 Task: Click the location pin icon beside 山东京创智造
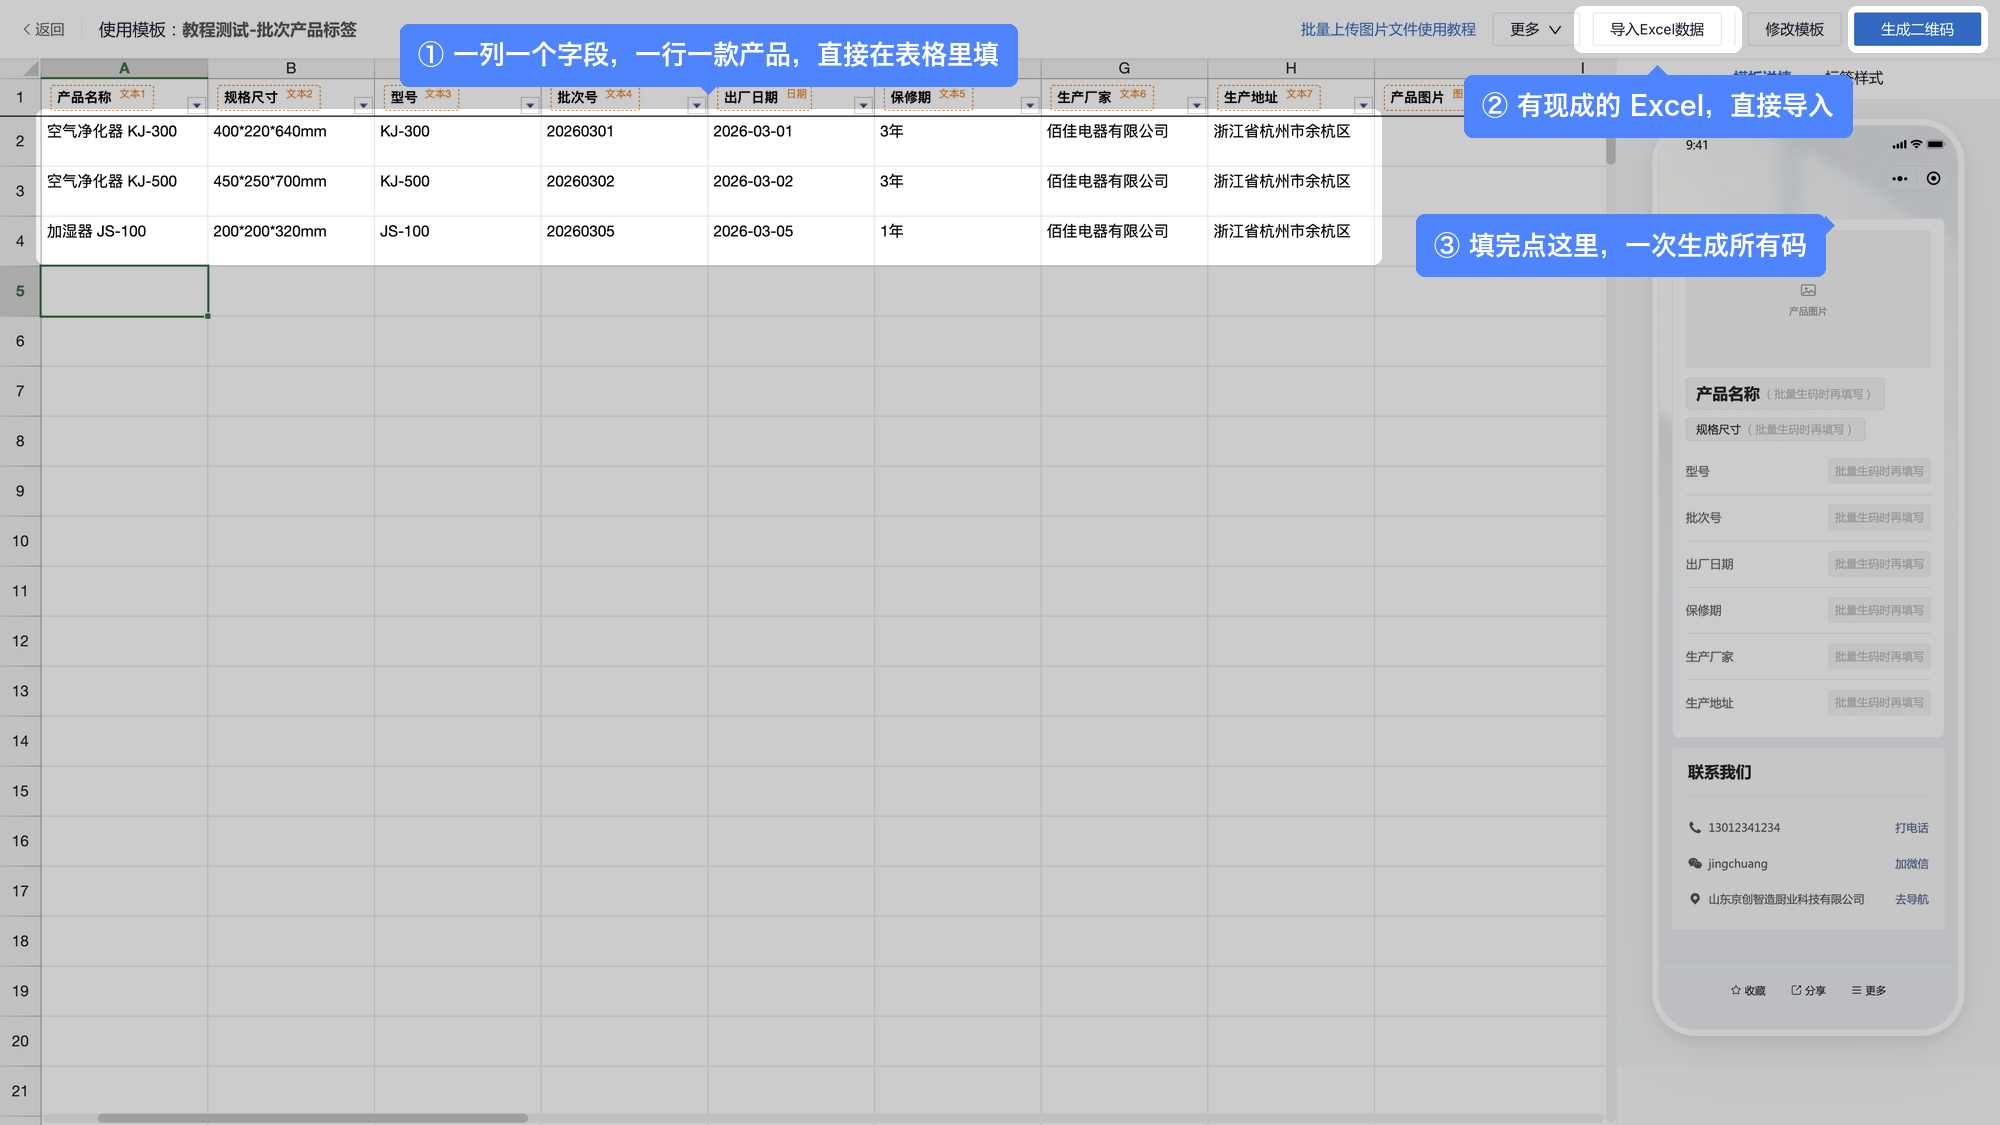[1694, 899]
